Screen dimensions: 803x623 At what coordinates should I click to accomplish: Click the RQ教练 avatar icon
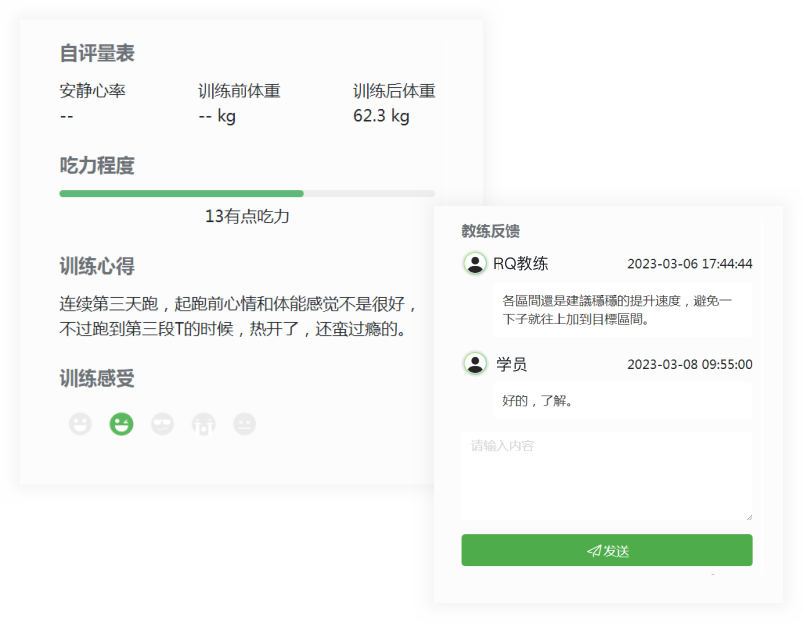(475, 264)
